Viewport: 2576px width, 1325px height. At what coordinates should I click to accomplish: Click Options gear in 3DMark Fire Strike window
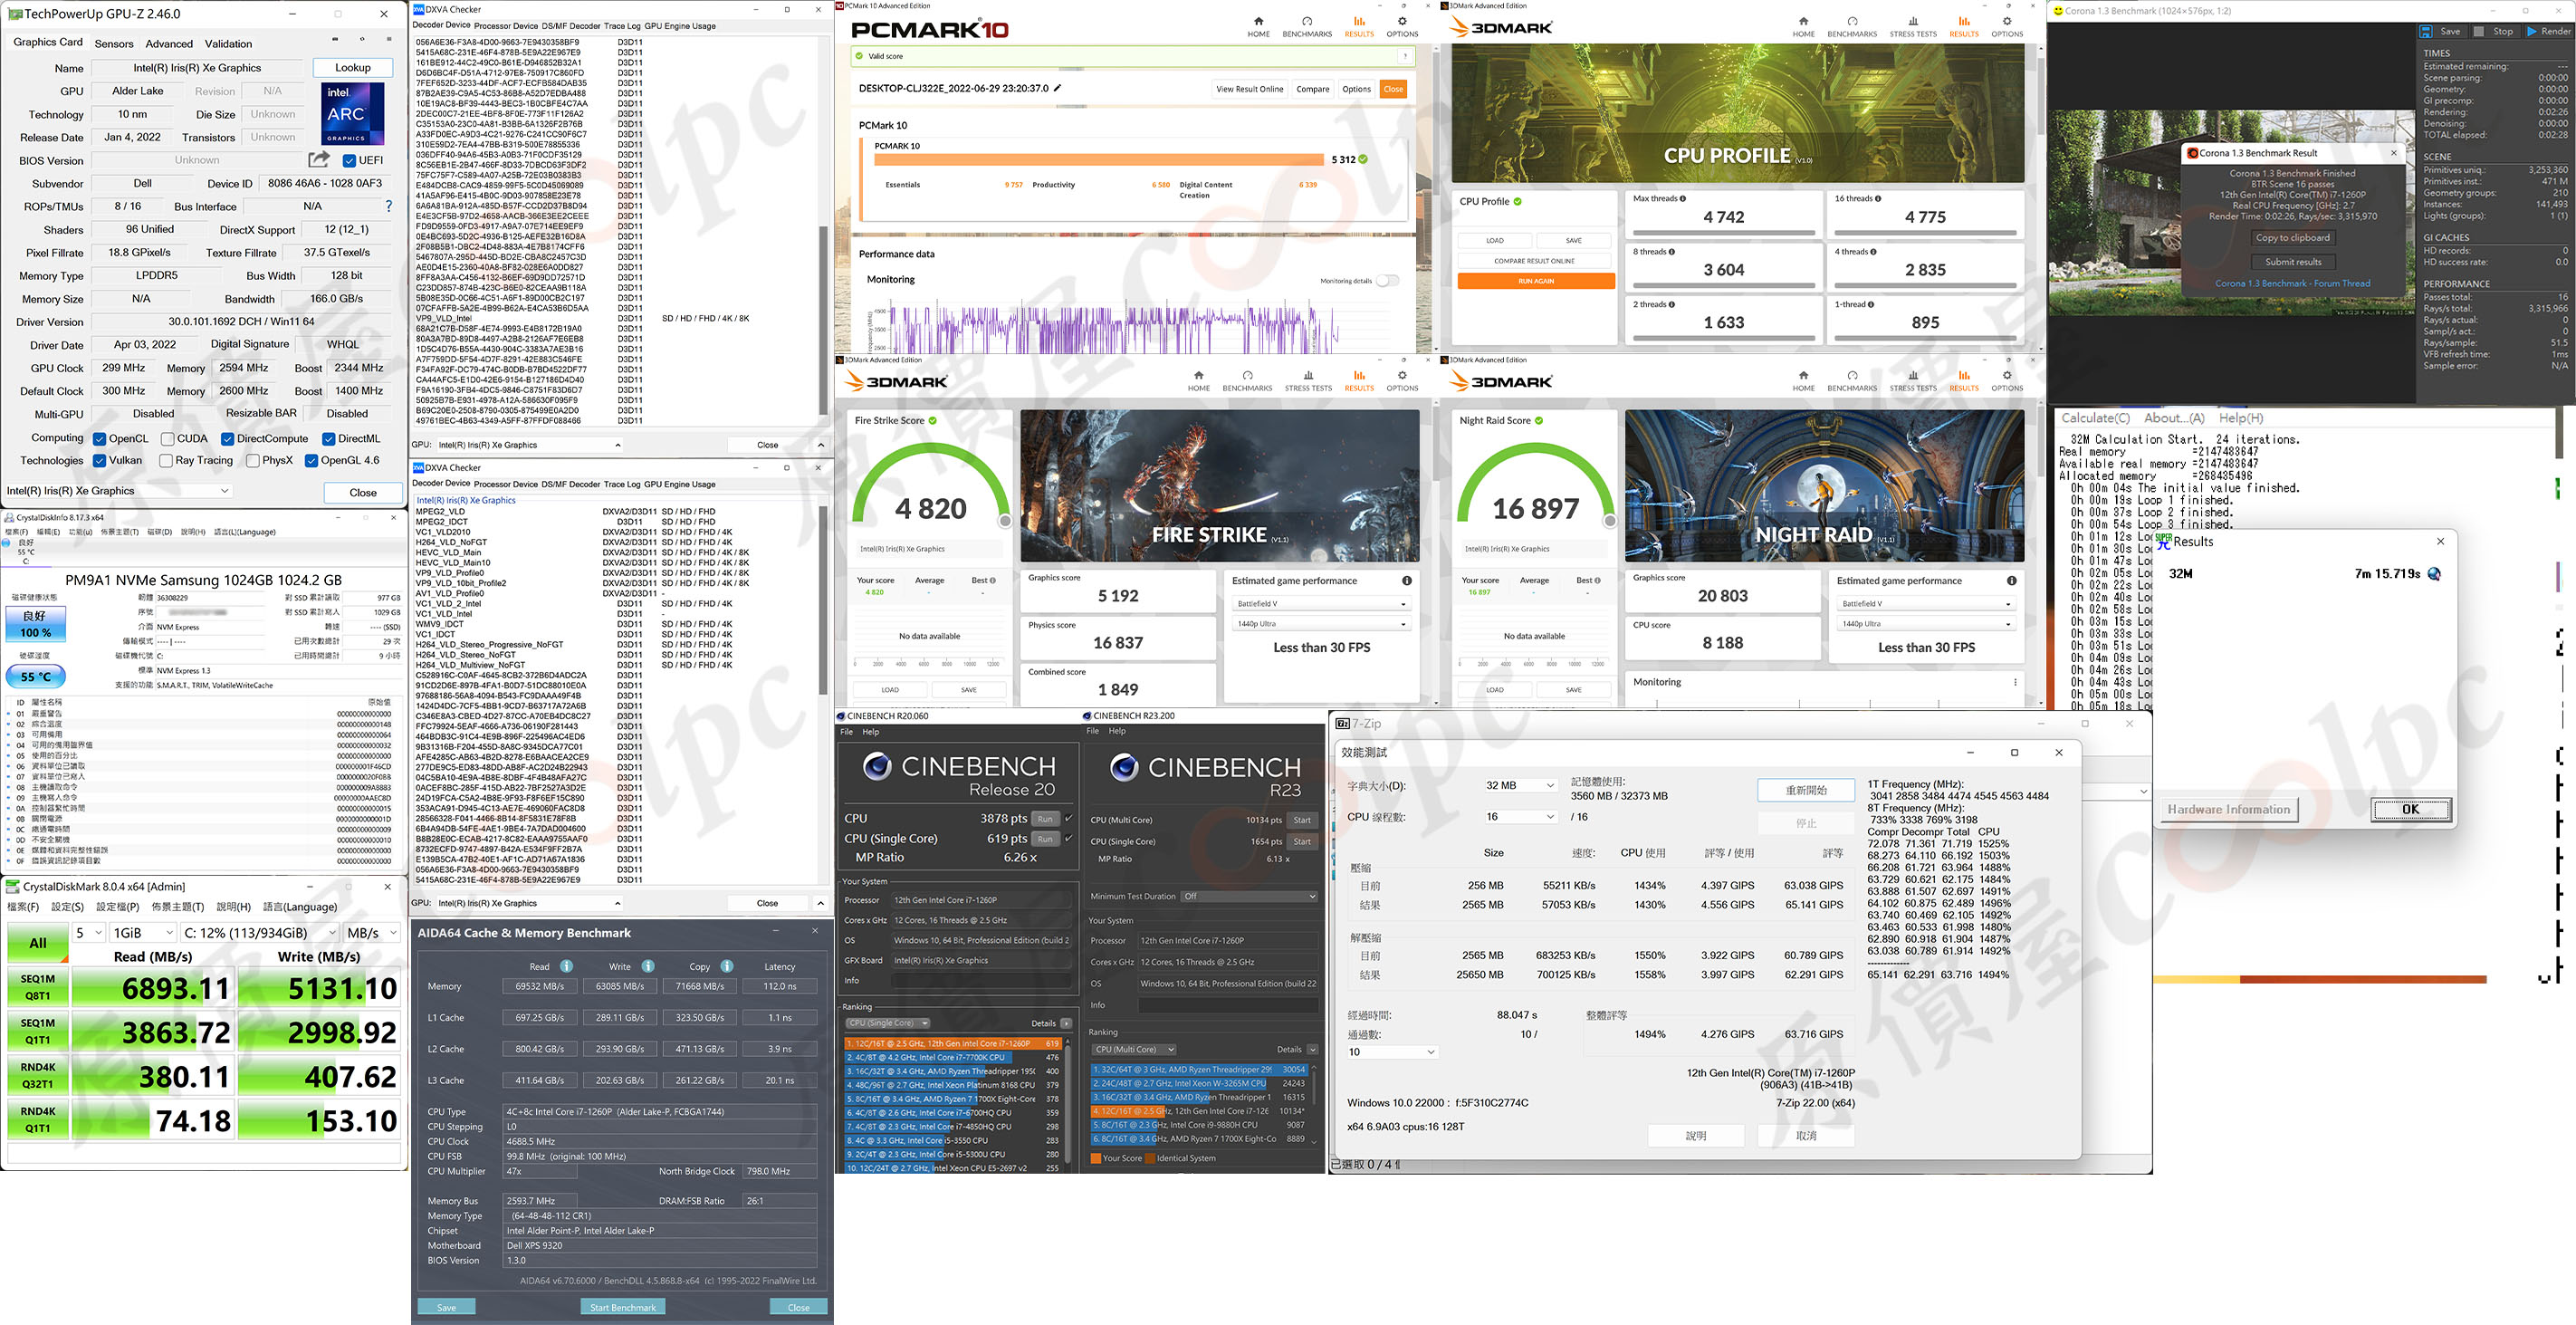1402,375
